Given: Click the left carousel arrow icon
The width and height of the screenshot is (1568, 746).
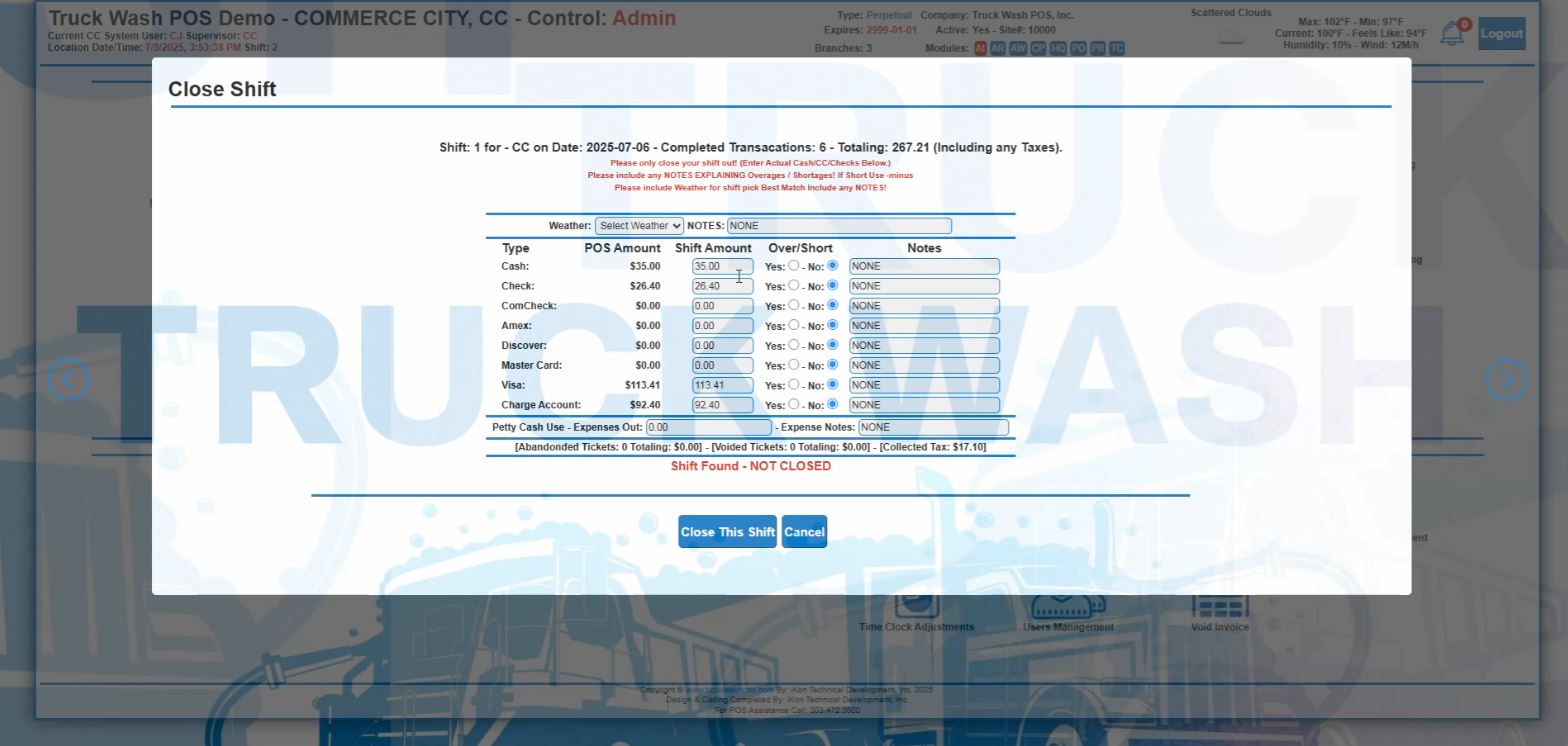Looking at the screenshot, I should pyautogui.click(x=68, y=379).
